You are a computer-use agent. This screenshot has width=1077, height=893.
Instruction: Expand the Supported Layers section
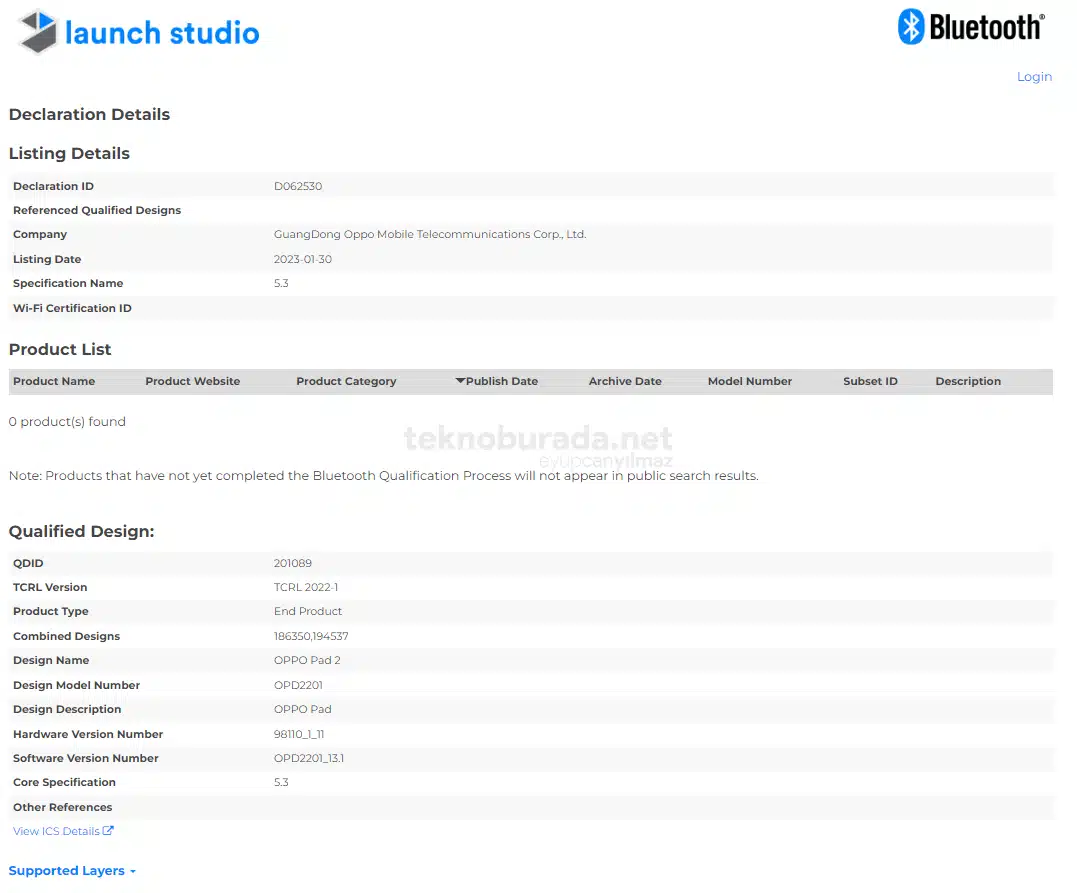(67, 871)
